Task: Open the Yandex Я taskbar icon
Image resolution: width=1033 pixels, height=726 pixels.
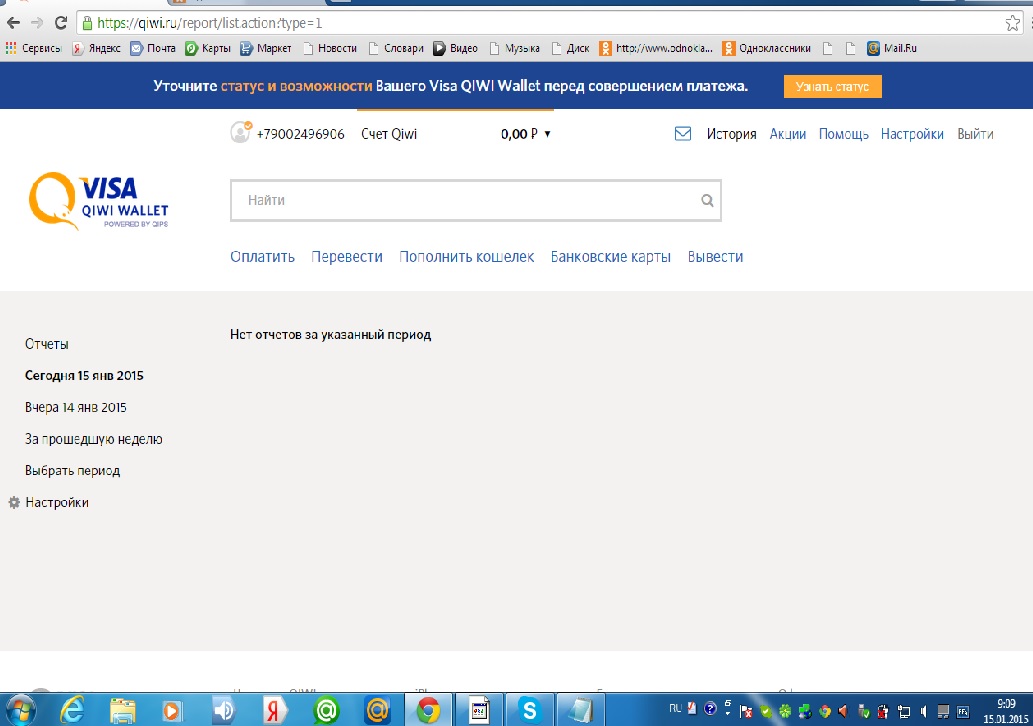Action: pyautogui.click(x=275, y=710)
